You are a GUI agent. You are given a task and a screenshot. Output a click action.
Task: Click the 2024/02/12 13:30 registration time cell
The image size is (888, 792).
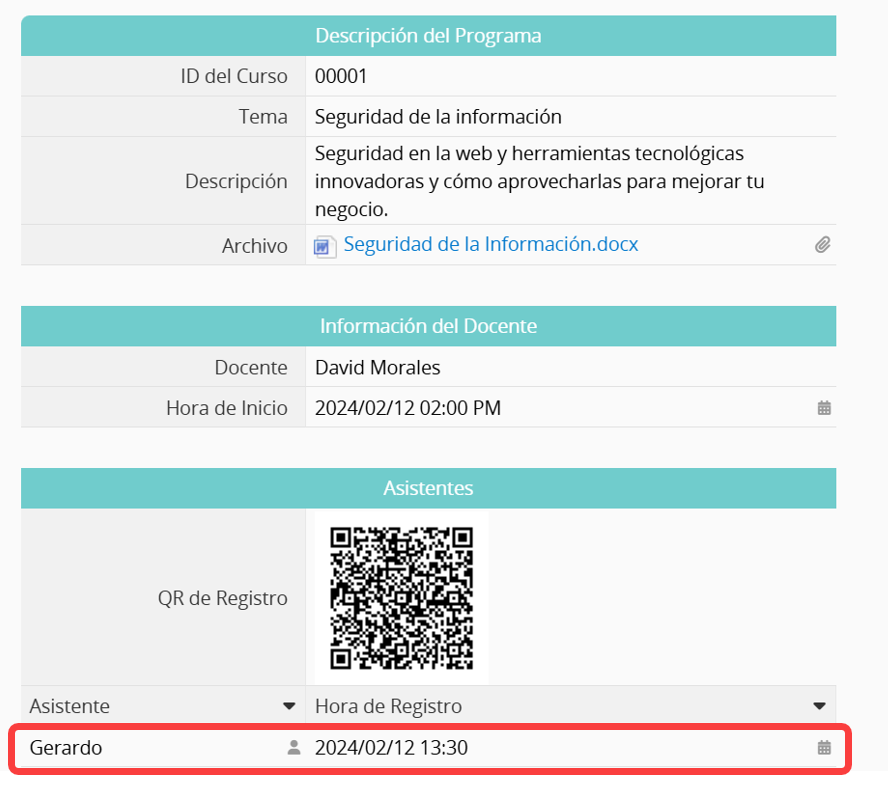click(391, 747)
